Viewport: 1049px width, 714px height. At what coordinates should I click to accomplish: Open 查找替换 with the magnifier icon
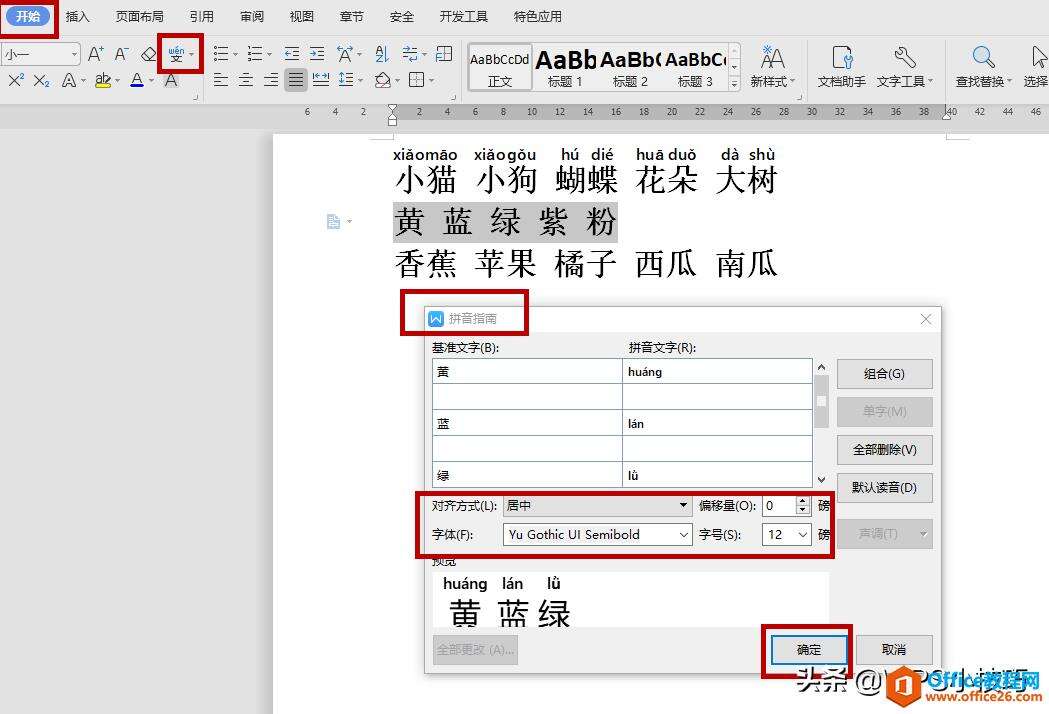pyautogui.click(x=981, y=57)
